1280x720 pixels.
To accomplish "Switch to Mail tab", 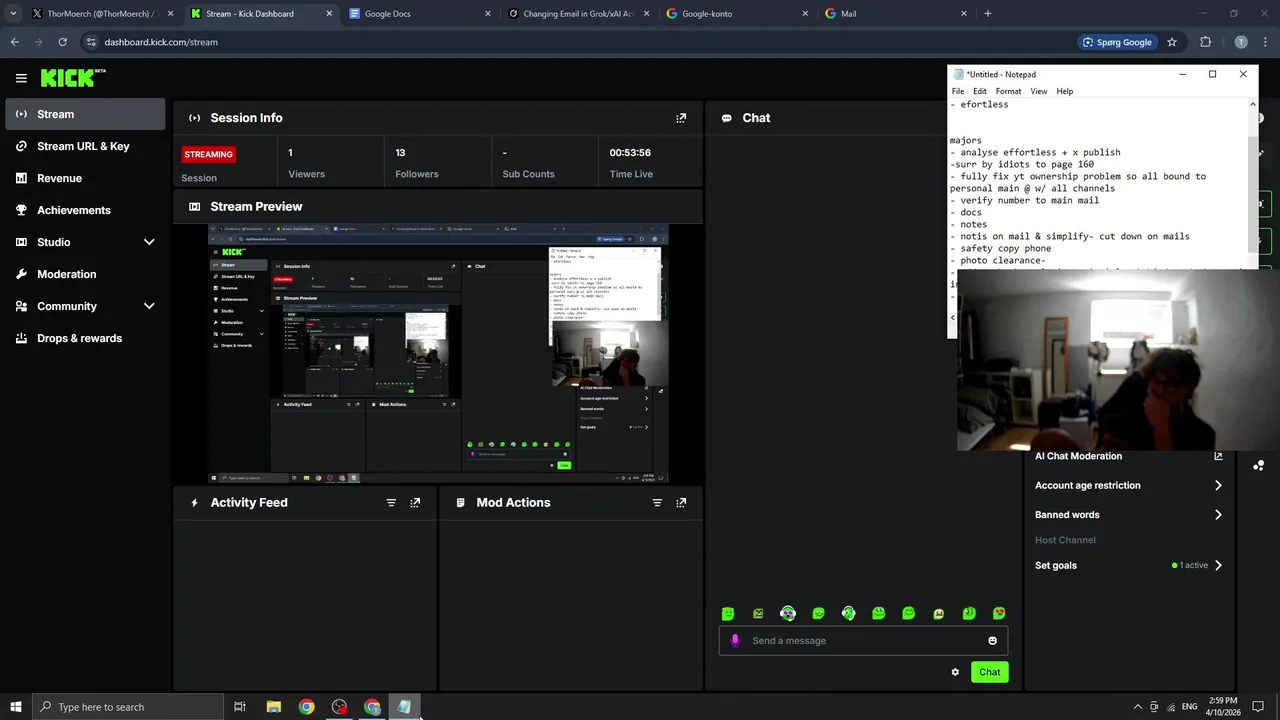I will click(x=895, y=14).
